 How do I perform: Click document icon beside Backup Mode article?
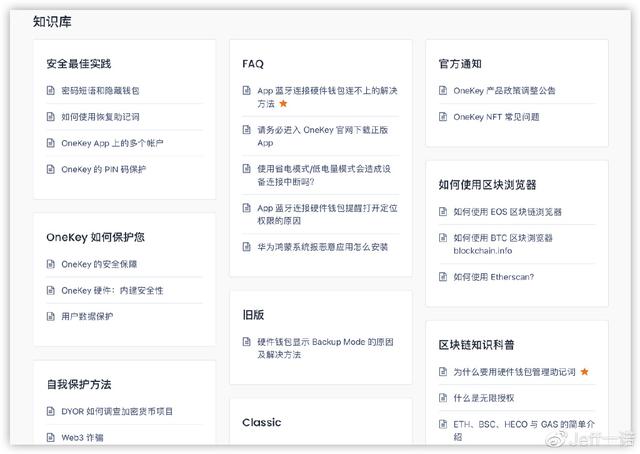click(x=247, y=341)
